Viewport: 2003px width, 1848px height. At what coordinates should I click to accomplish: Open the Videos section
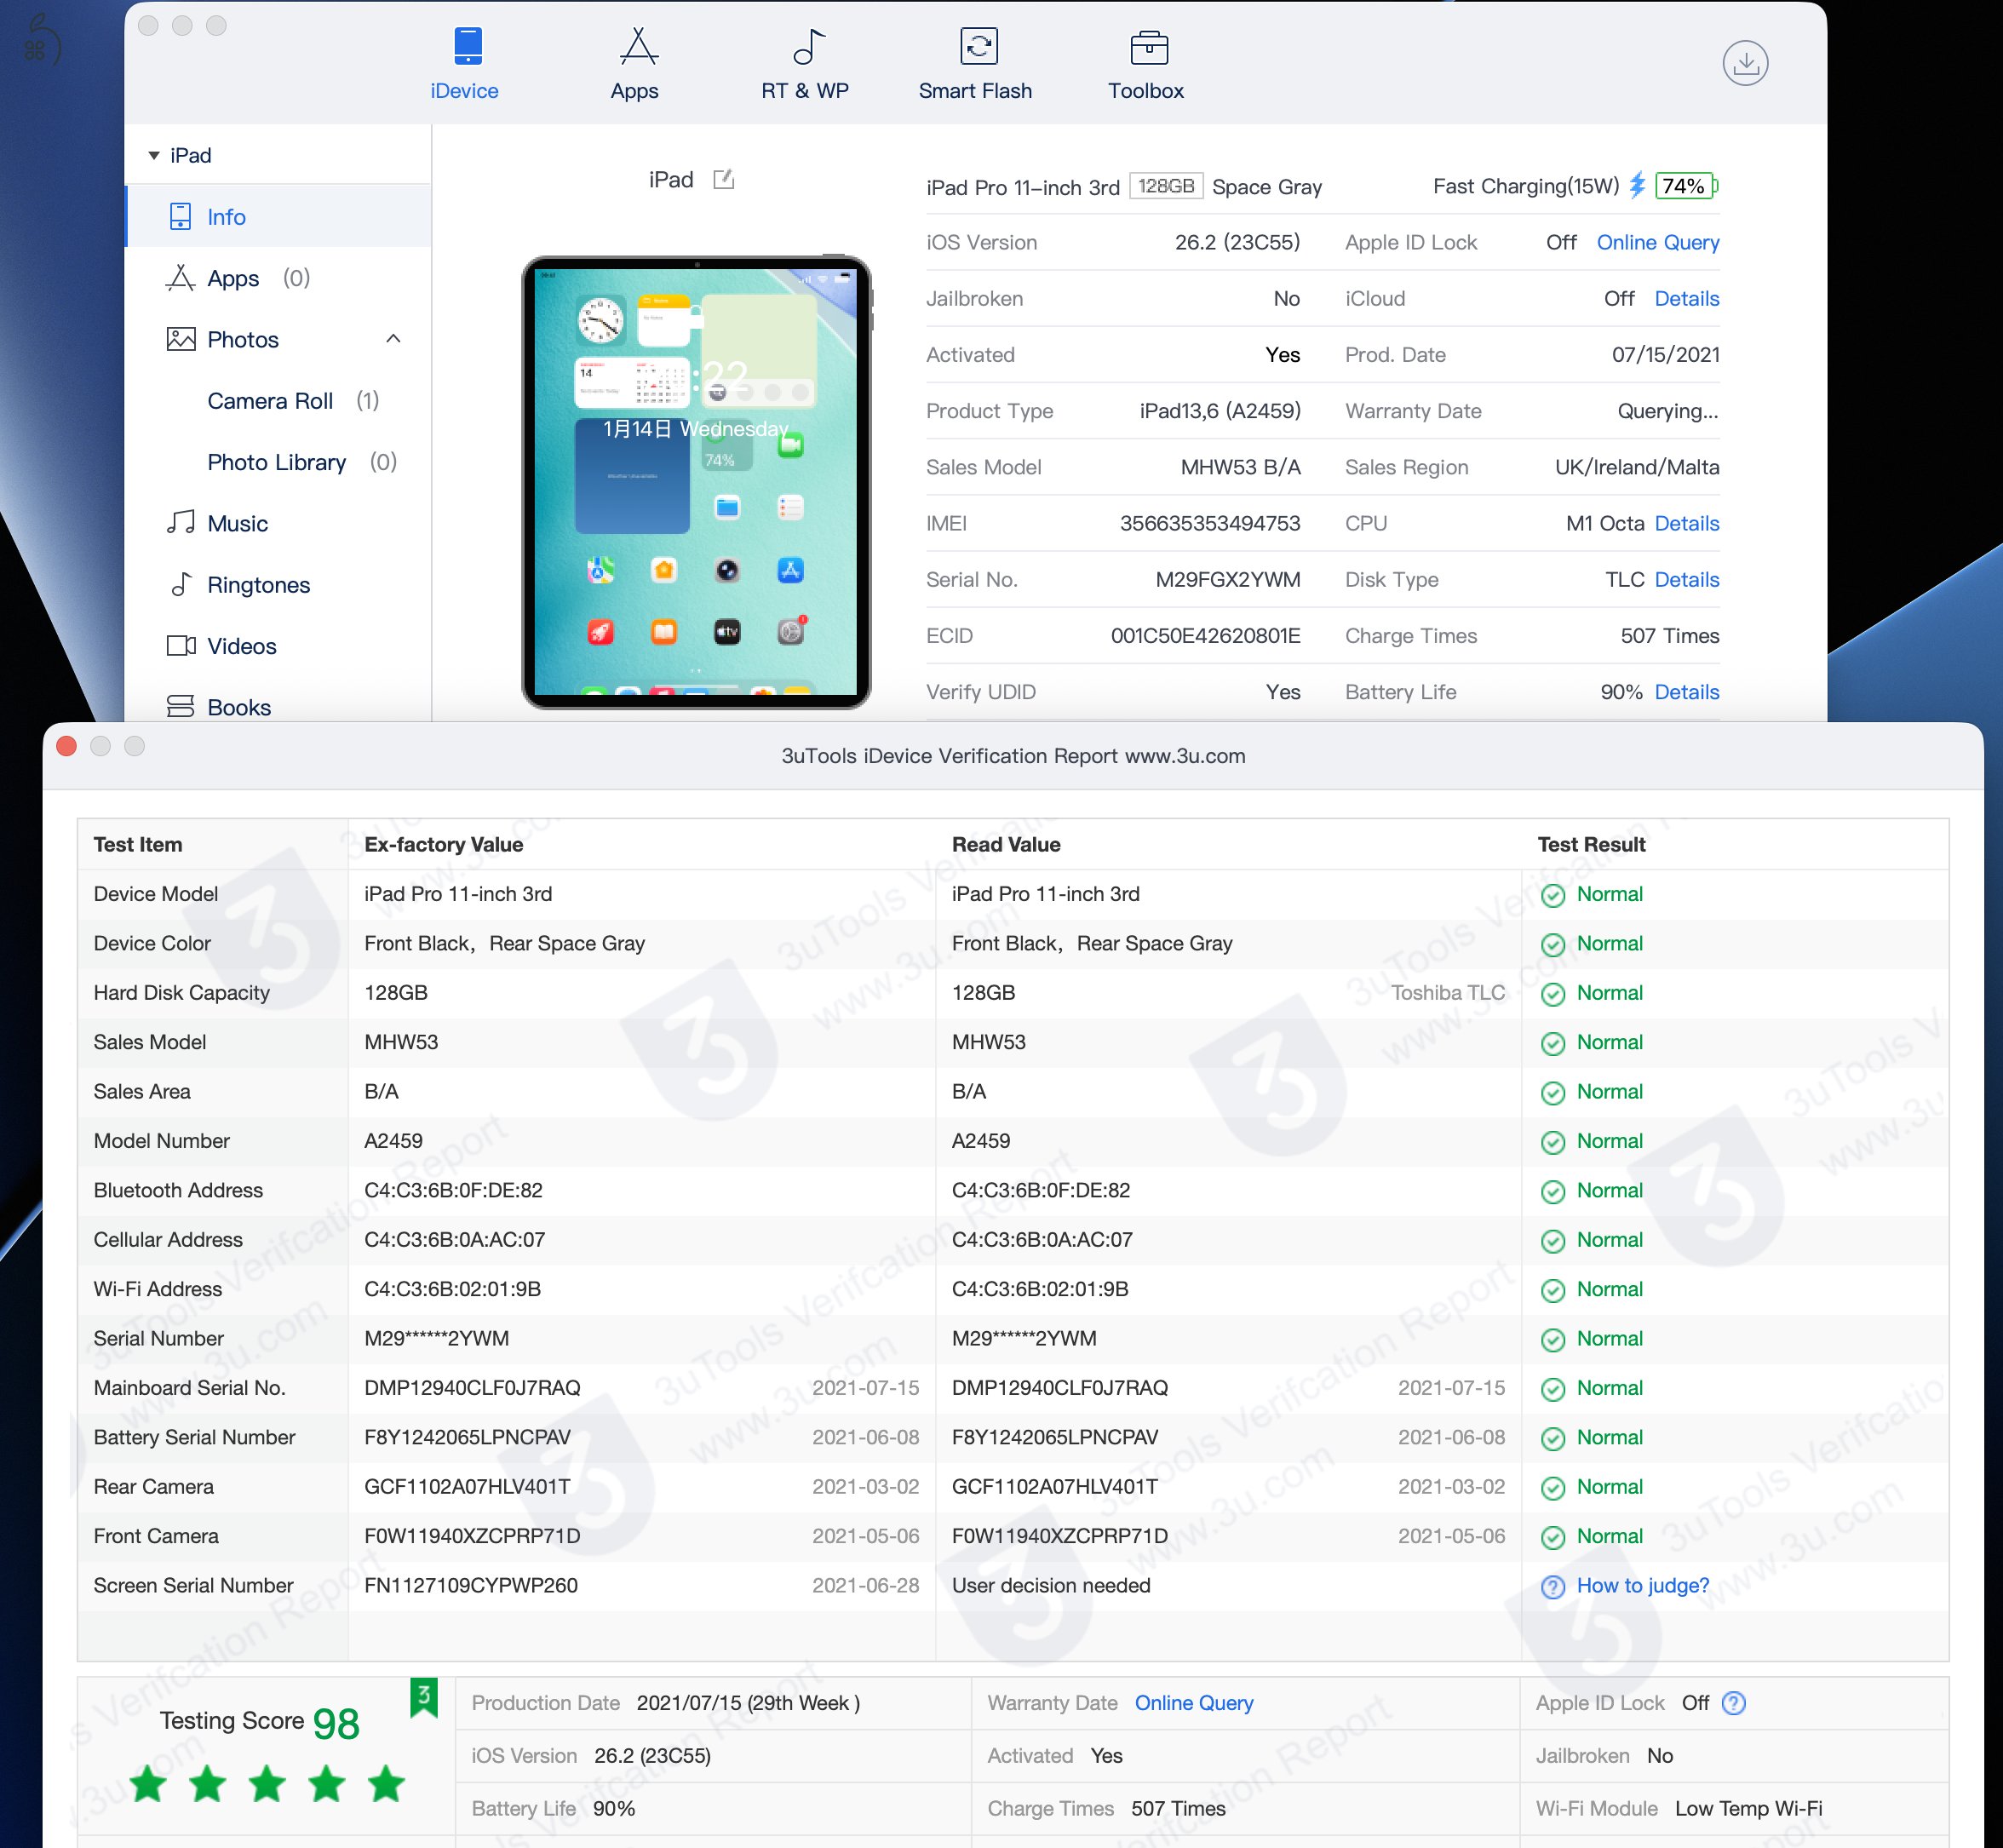[x=240, y=645]
